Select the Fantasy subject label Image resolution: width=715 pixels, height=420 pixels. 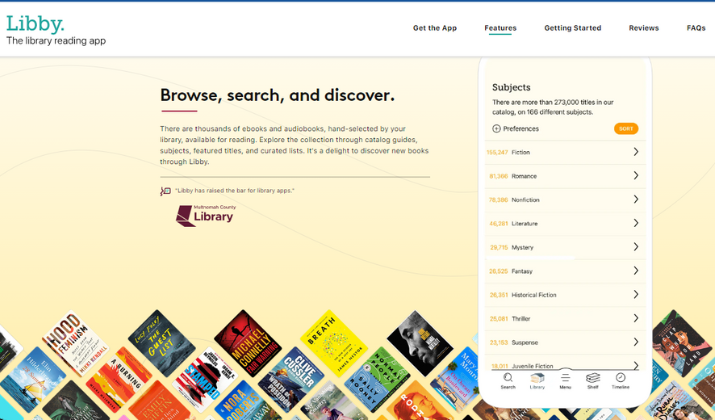pos(522,271)
